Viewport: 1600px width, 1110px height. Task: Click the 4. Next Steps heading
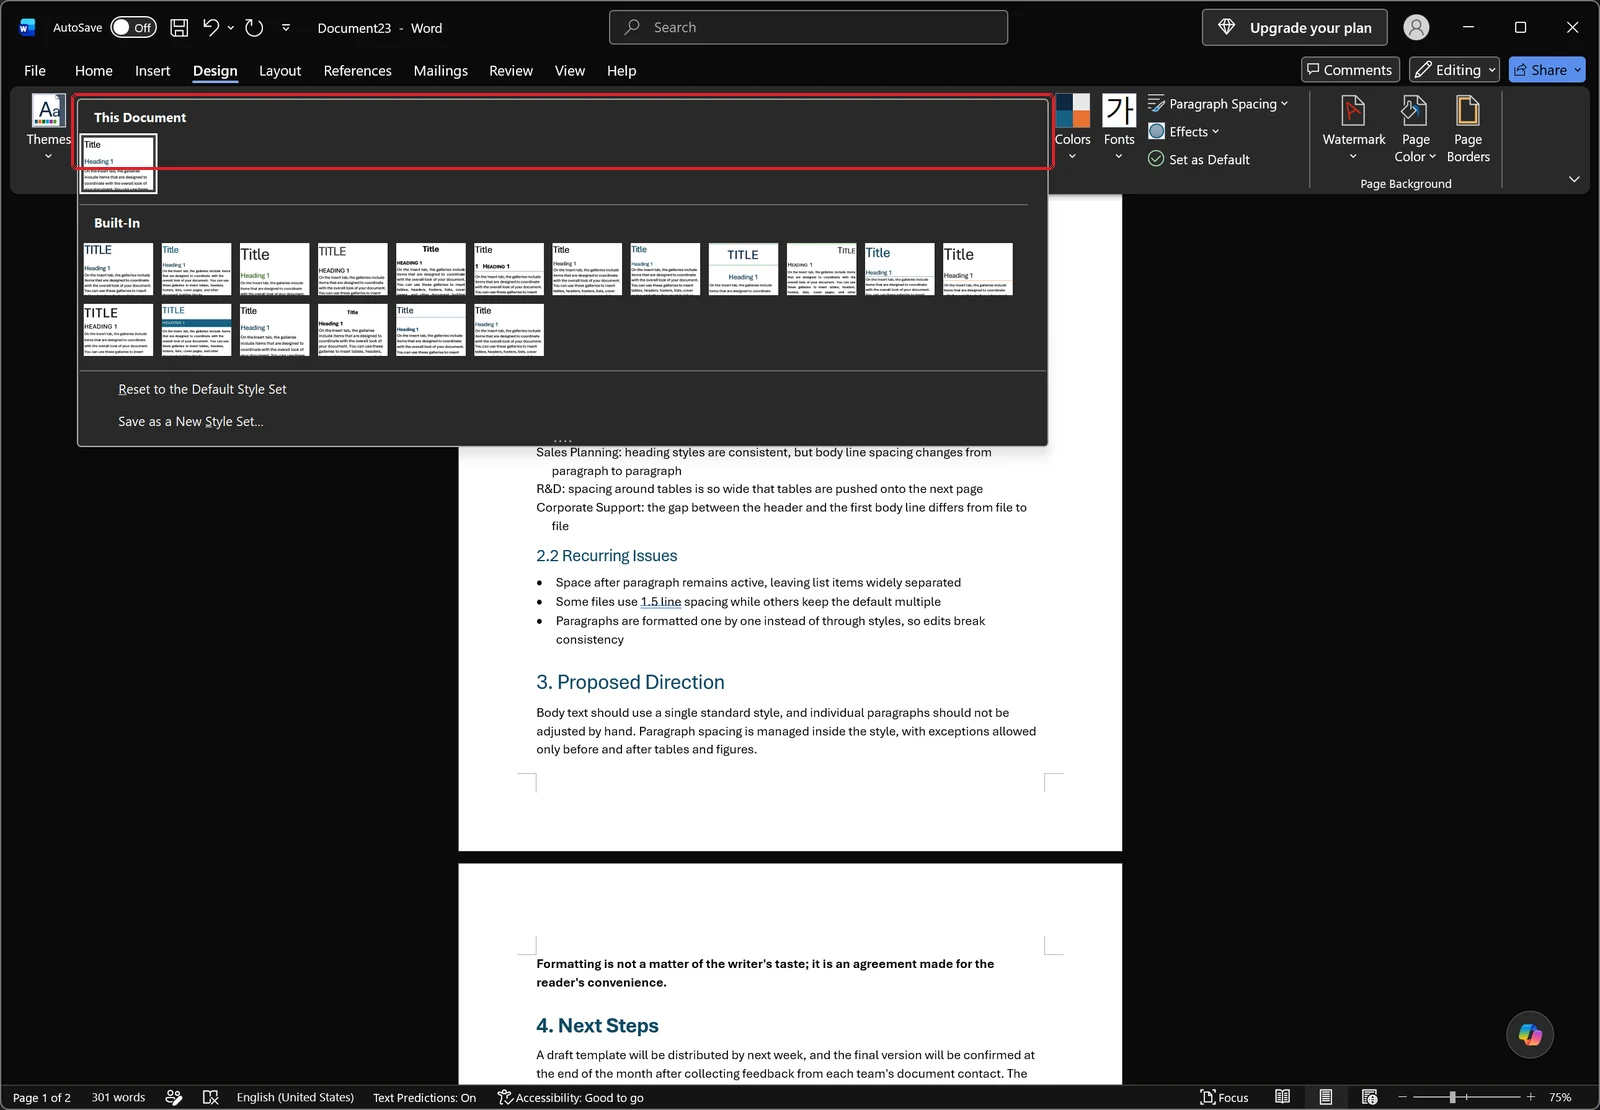(x=597, y=1025)
